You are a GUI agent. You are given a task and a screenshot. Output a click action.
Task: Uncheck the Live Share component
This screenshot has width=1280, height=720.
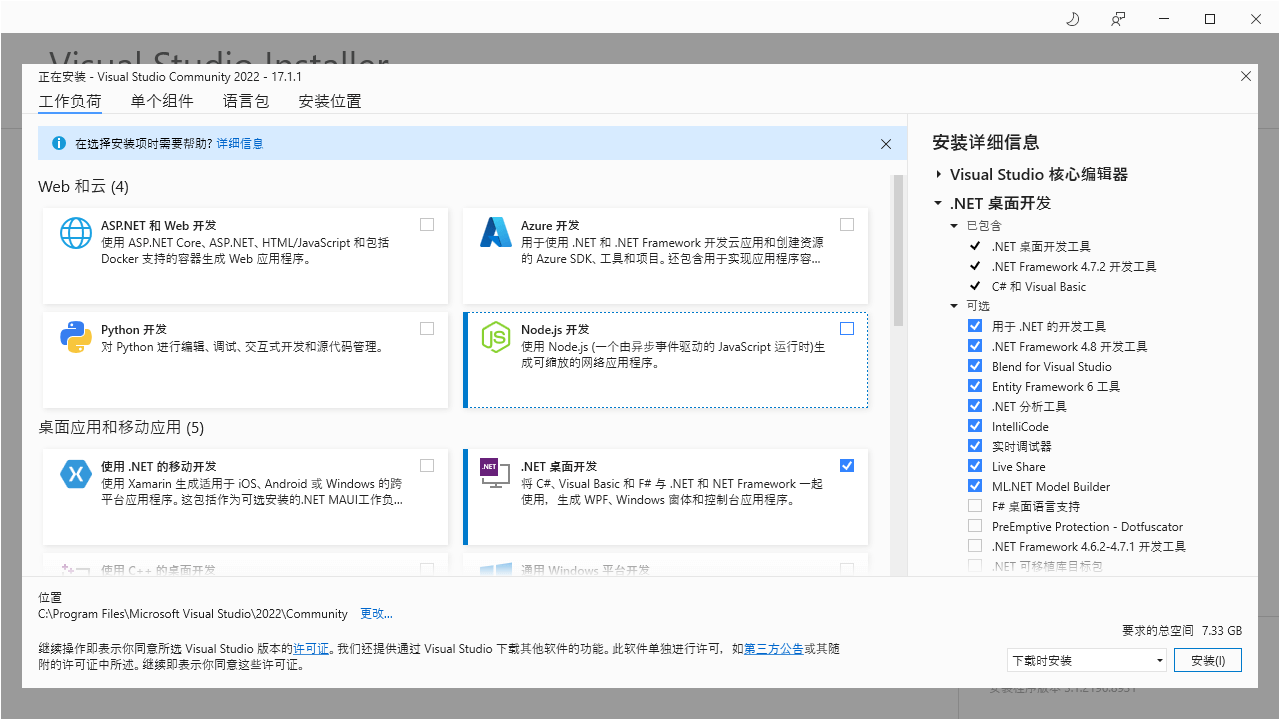(975, 466)
